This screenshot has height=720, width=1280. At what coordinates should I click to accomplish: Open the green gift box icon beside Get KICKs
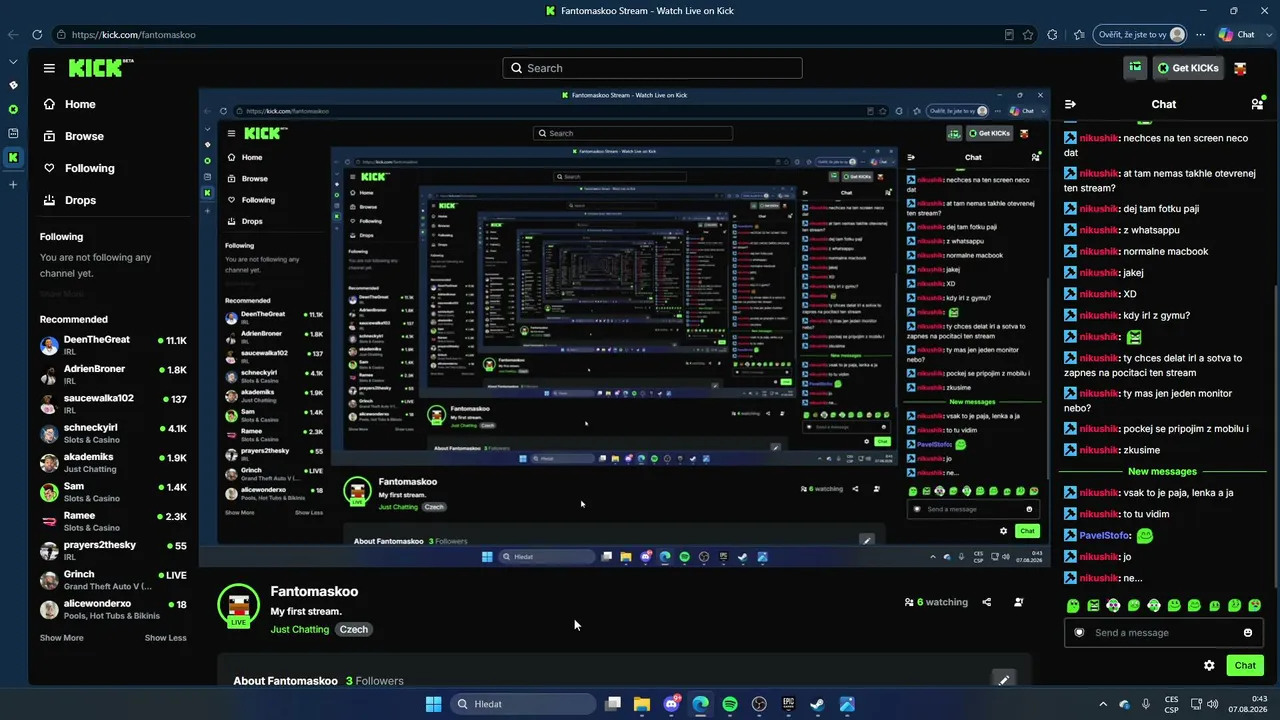coord(1135,68)
